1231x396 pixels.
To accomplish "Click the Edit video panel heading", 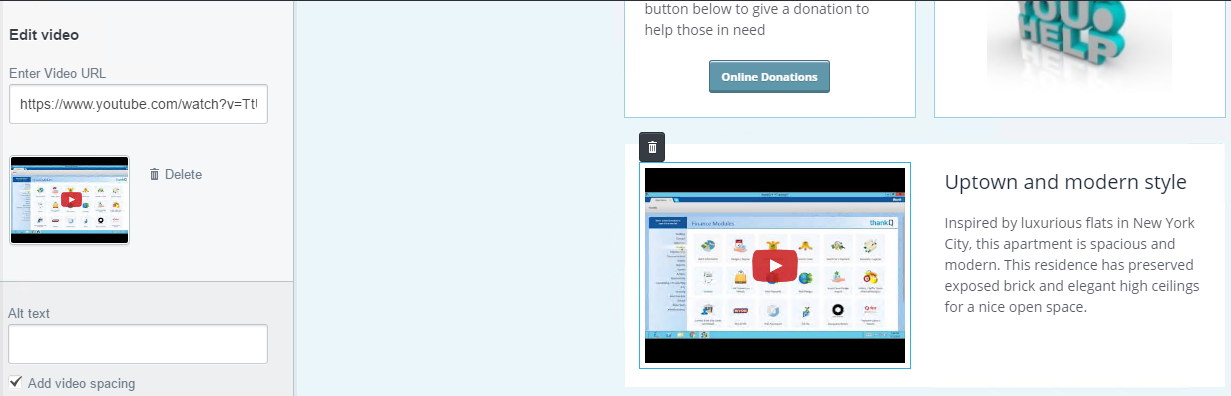I will pyautogui.click(x=44, y=35).
